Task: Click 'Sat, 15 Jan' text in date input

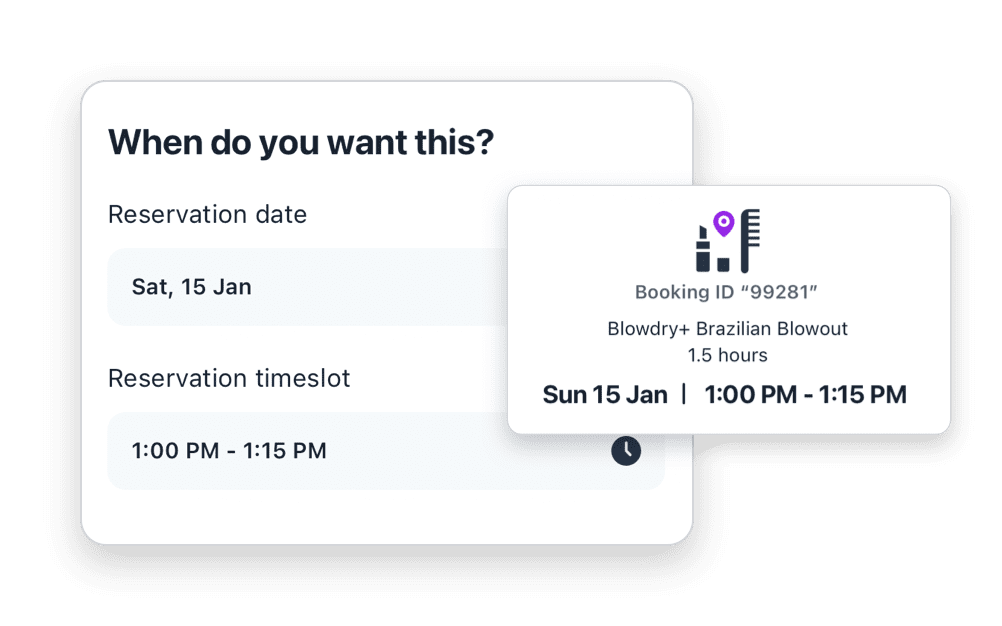Action: (x=192, y=287)
